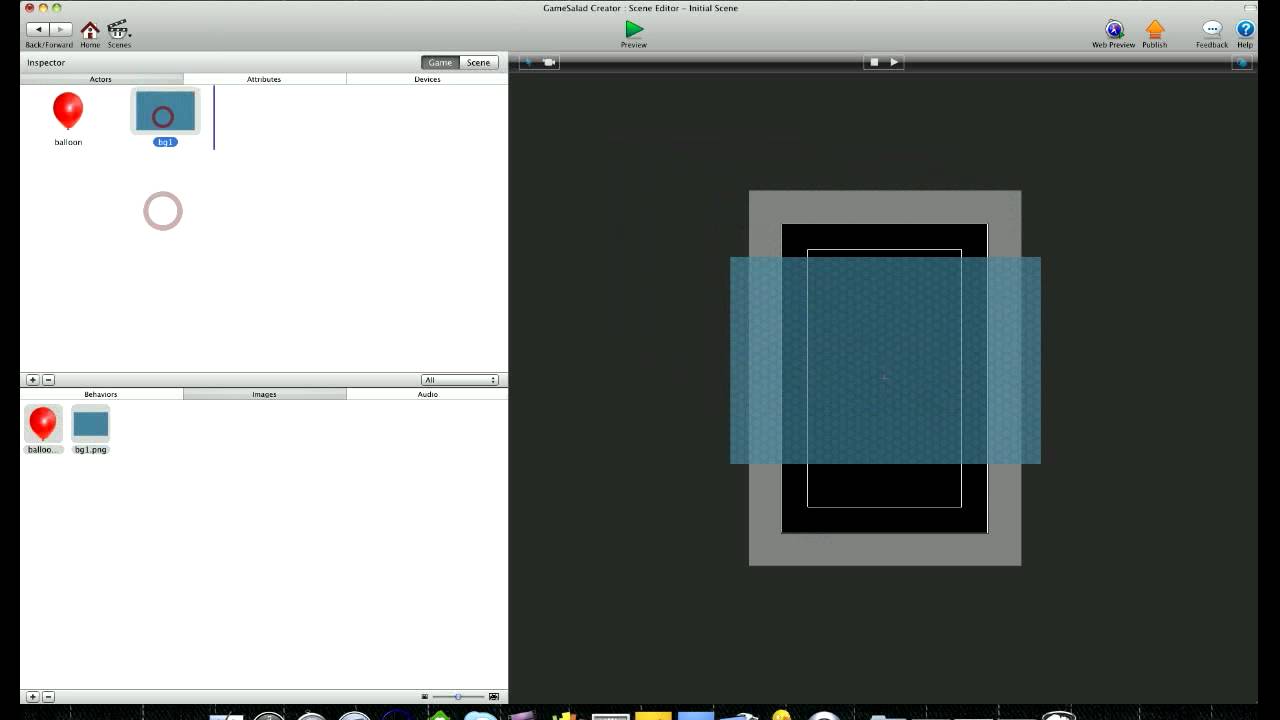Select the blue bg1 actor in scene

pos(885,360)
